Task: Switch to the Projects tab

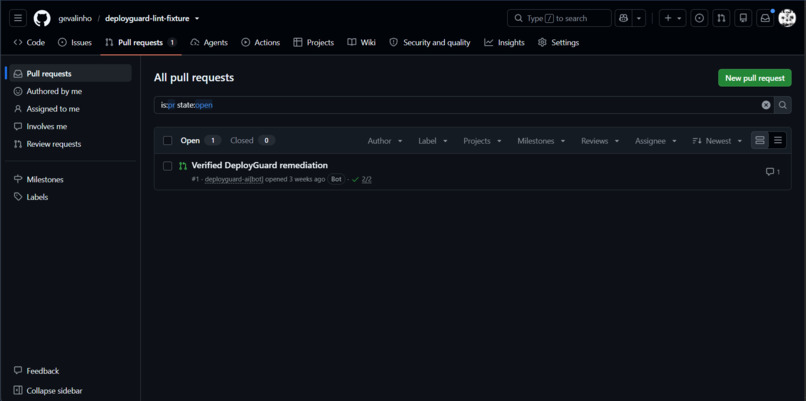Action: [314, 43]
